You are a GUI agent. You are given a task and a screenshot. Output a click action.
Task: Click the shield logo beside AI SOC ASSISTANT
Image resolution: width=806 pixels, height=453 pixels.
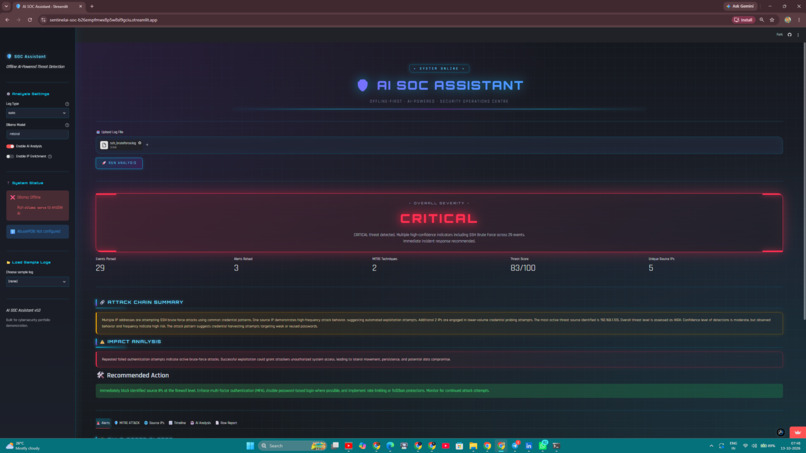point(362,85)
